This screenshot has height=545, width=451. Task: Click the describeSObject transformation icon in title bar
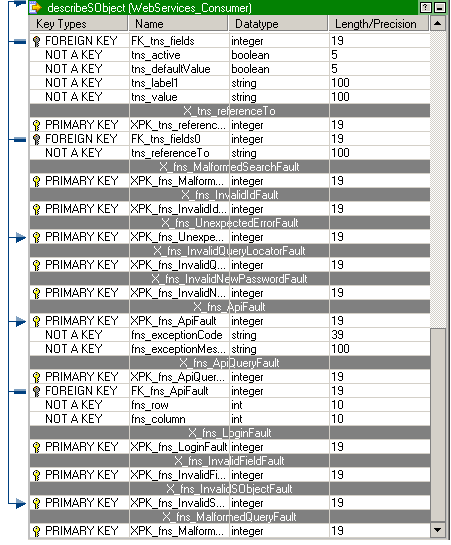(x=36, y=7)
